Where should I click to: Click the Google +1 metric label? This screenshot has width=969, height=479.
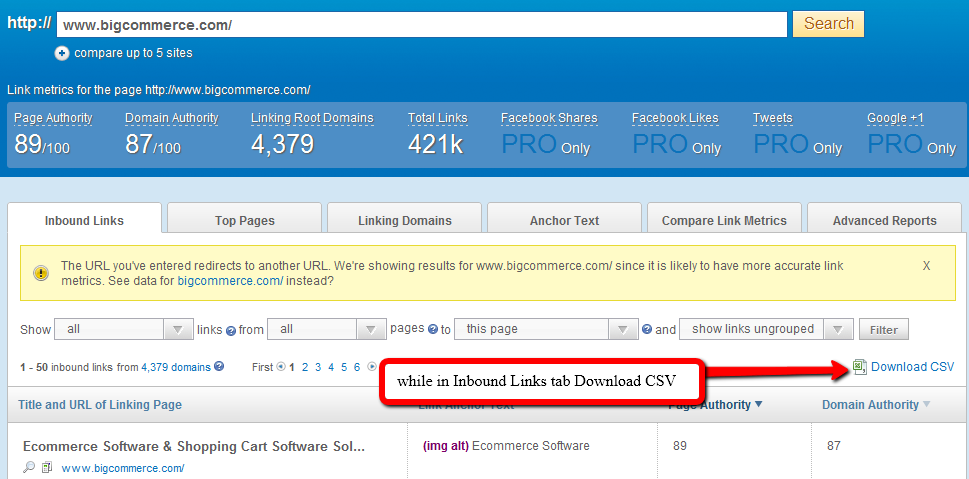tap(895, 118)
